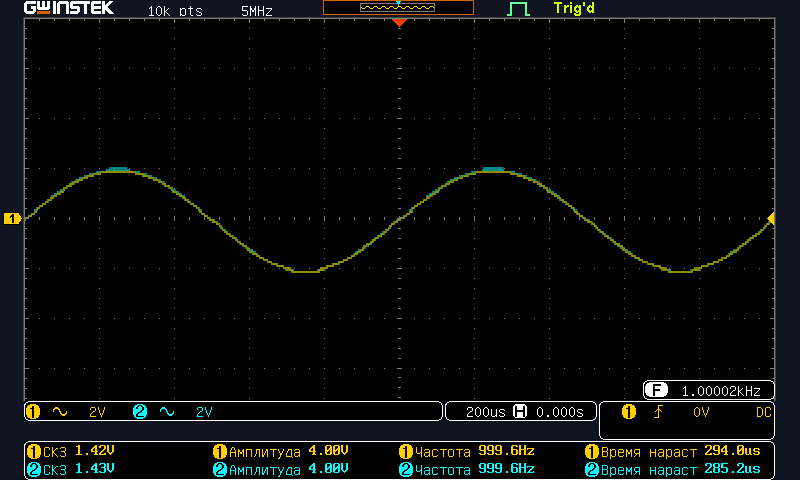Click the 5MHz sample rate readout
This screenshot has width=800, height=480.
[x=257, y=11]
